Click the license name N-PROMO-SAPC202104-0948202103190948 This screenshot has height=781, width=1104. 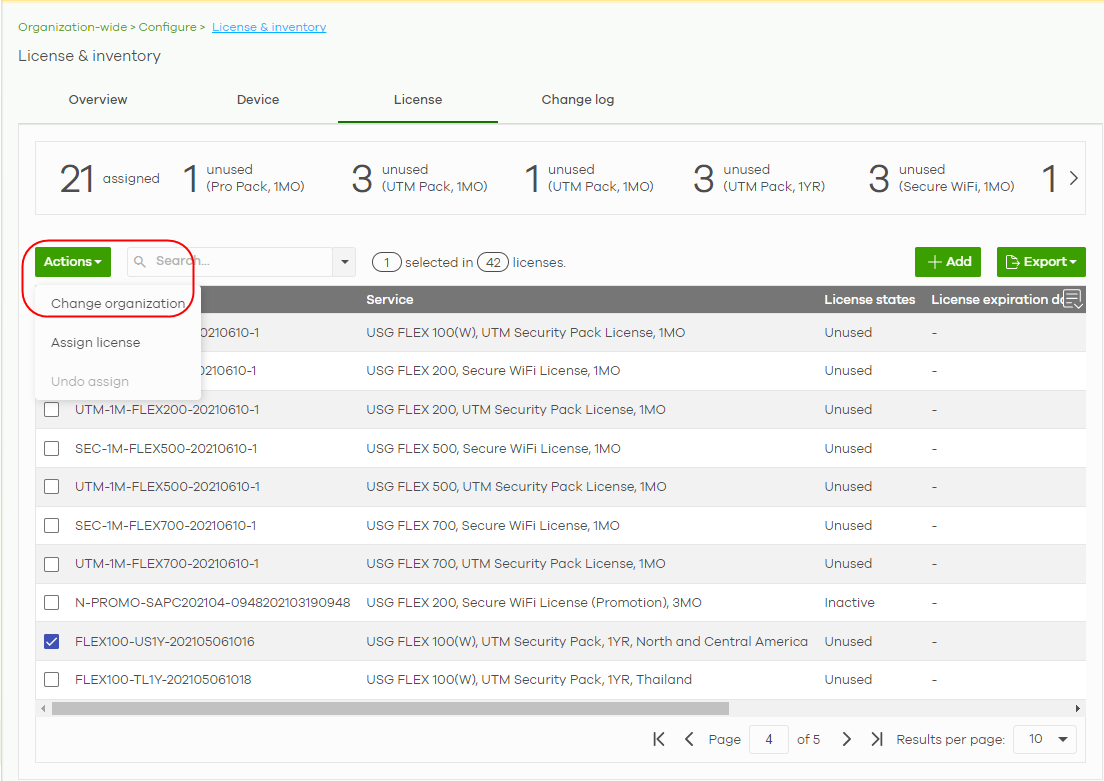(x=213, y=602)
